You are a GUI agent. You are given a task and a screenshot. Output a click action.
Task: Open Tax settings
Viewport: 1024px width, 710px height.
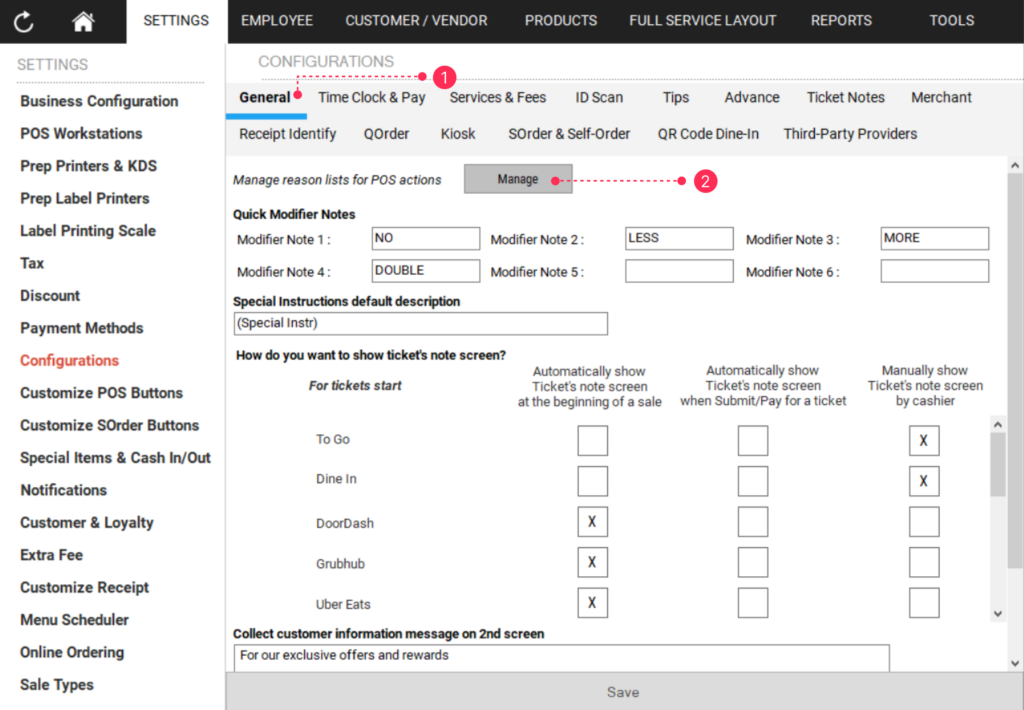[32, 263]
